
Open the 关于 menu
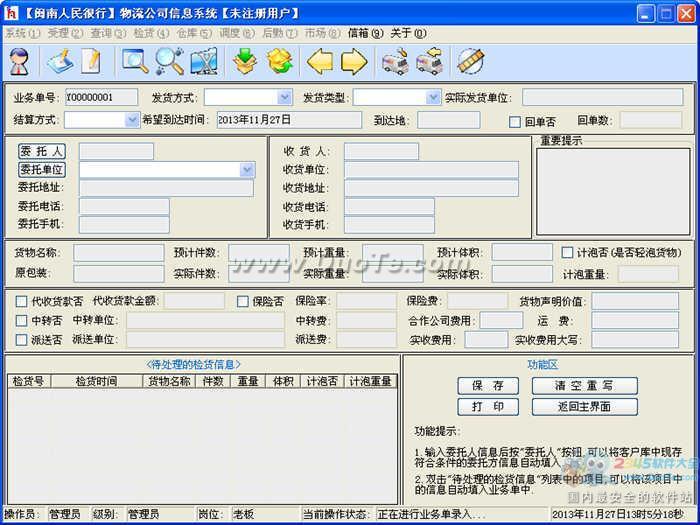408,33
